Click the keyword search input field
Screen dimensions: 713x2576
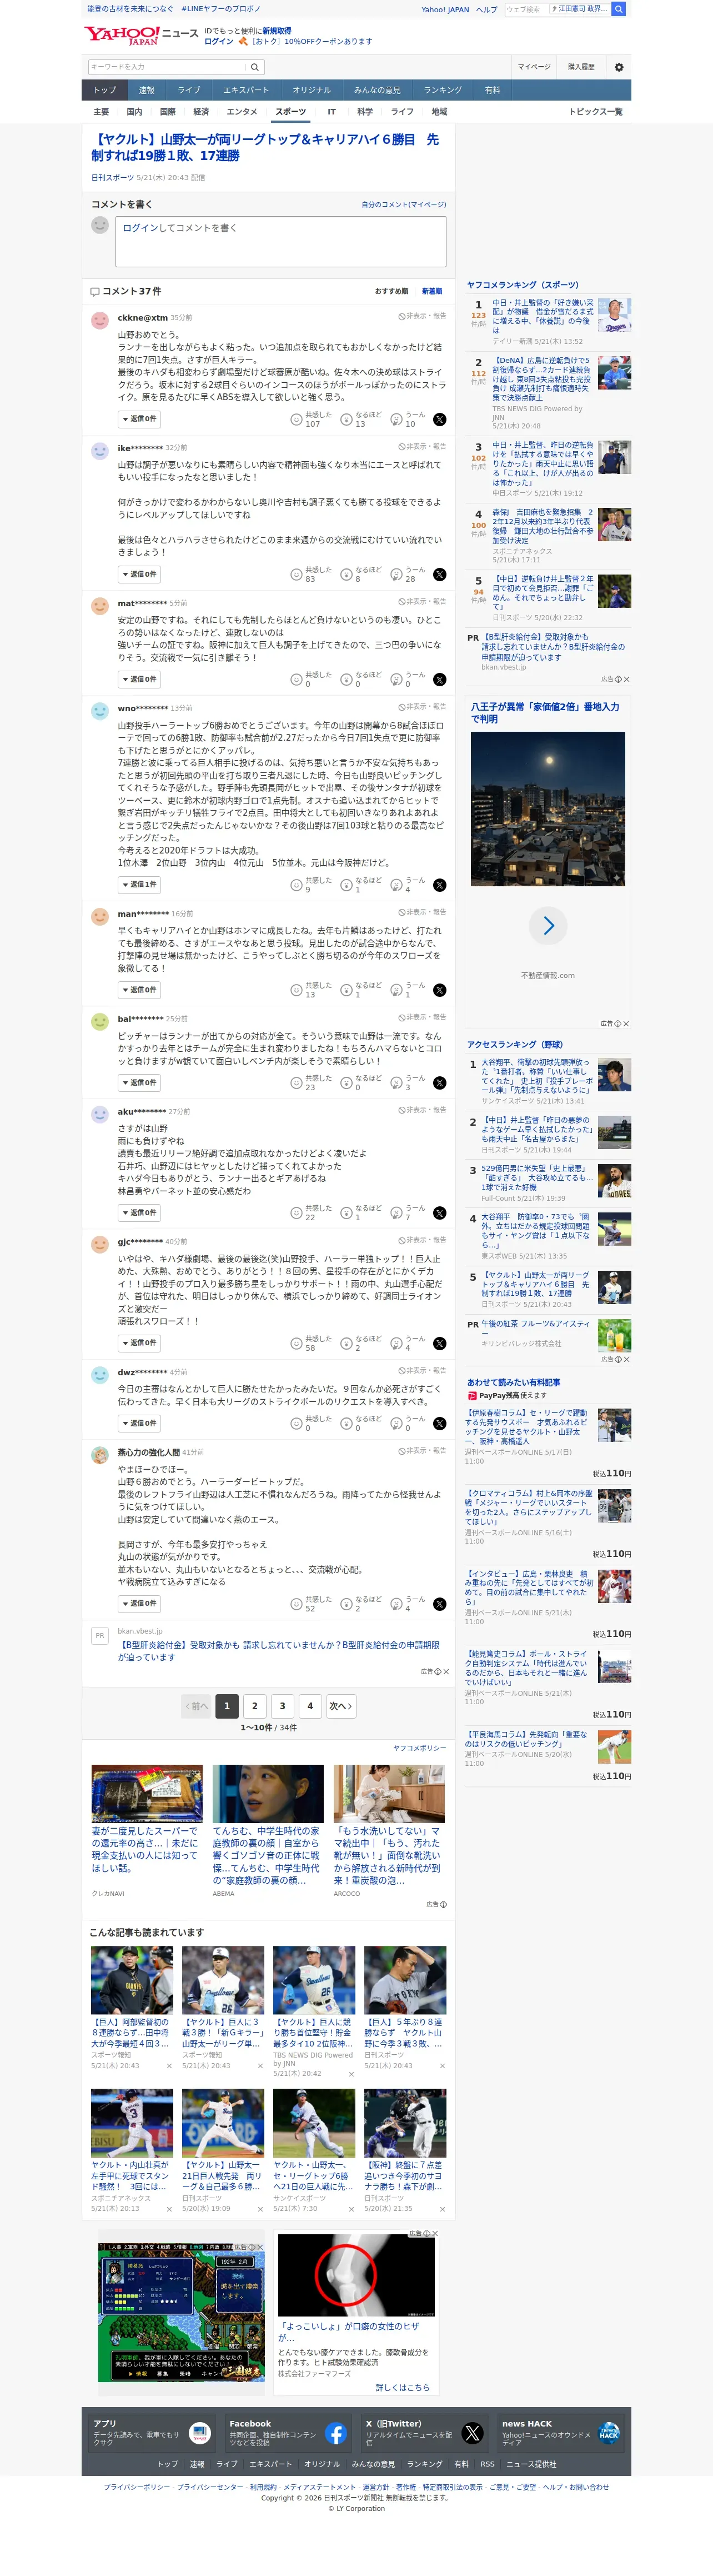coord(167,67)
